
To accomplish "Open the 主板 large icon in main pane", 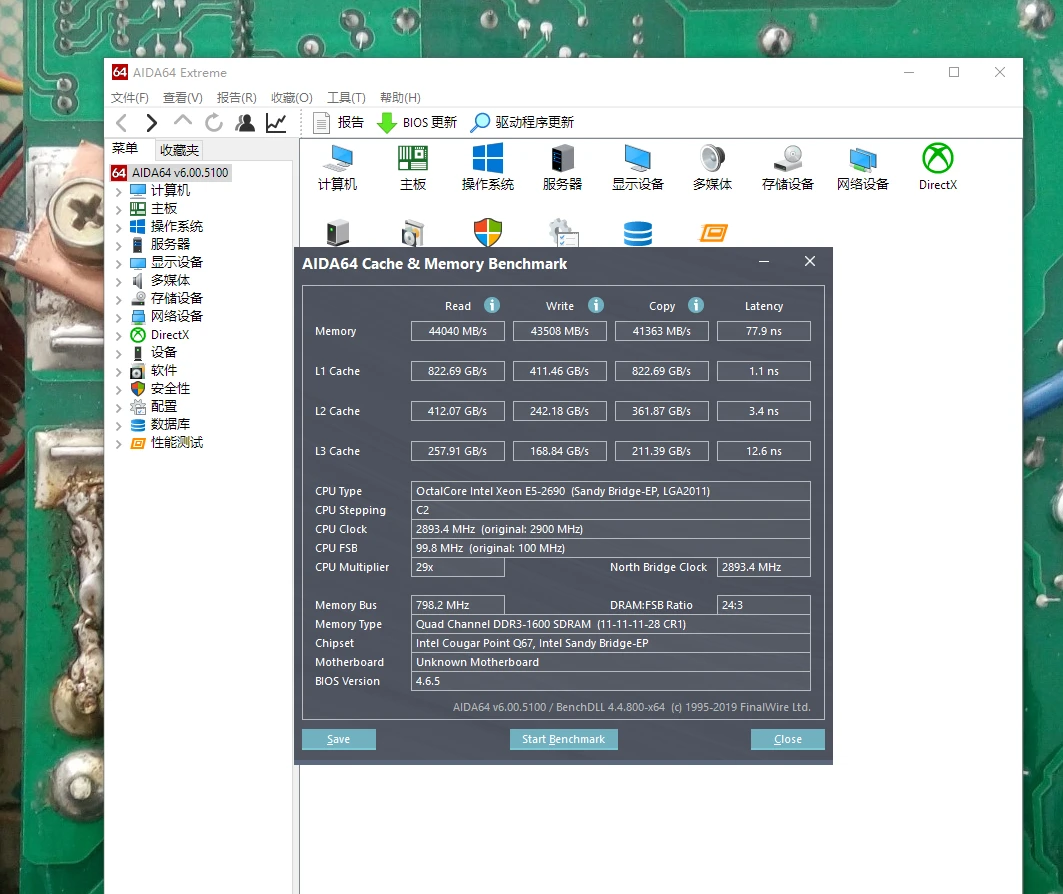I will (413, 167).
